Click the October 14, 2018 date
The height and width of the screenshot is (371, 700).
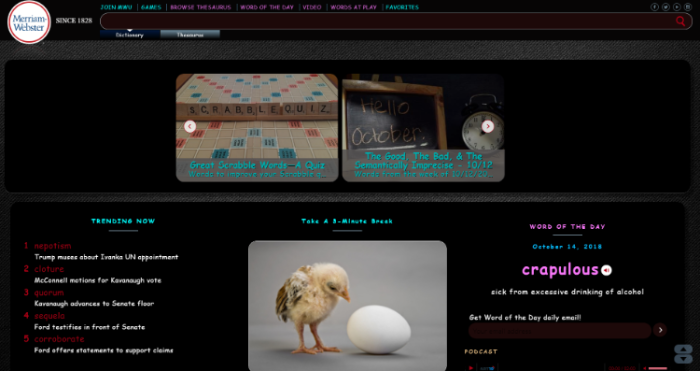567,246
